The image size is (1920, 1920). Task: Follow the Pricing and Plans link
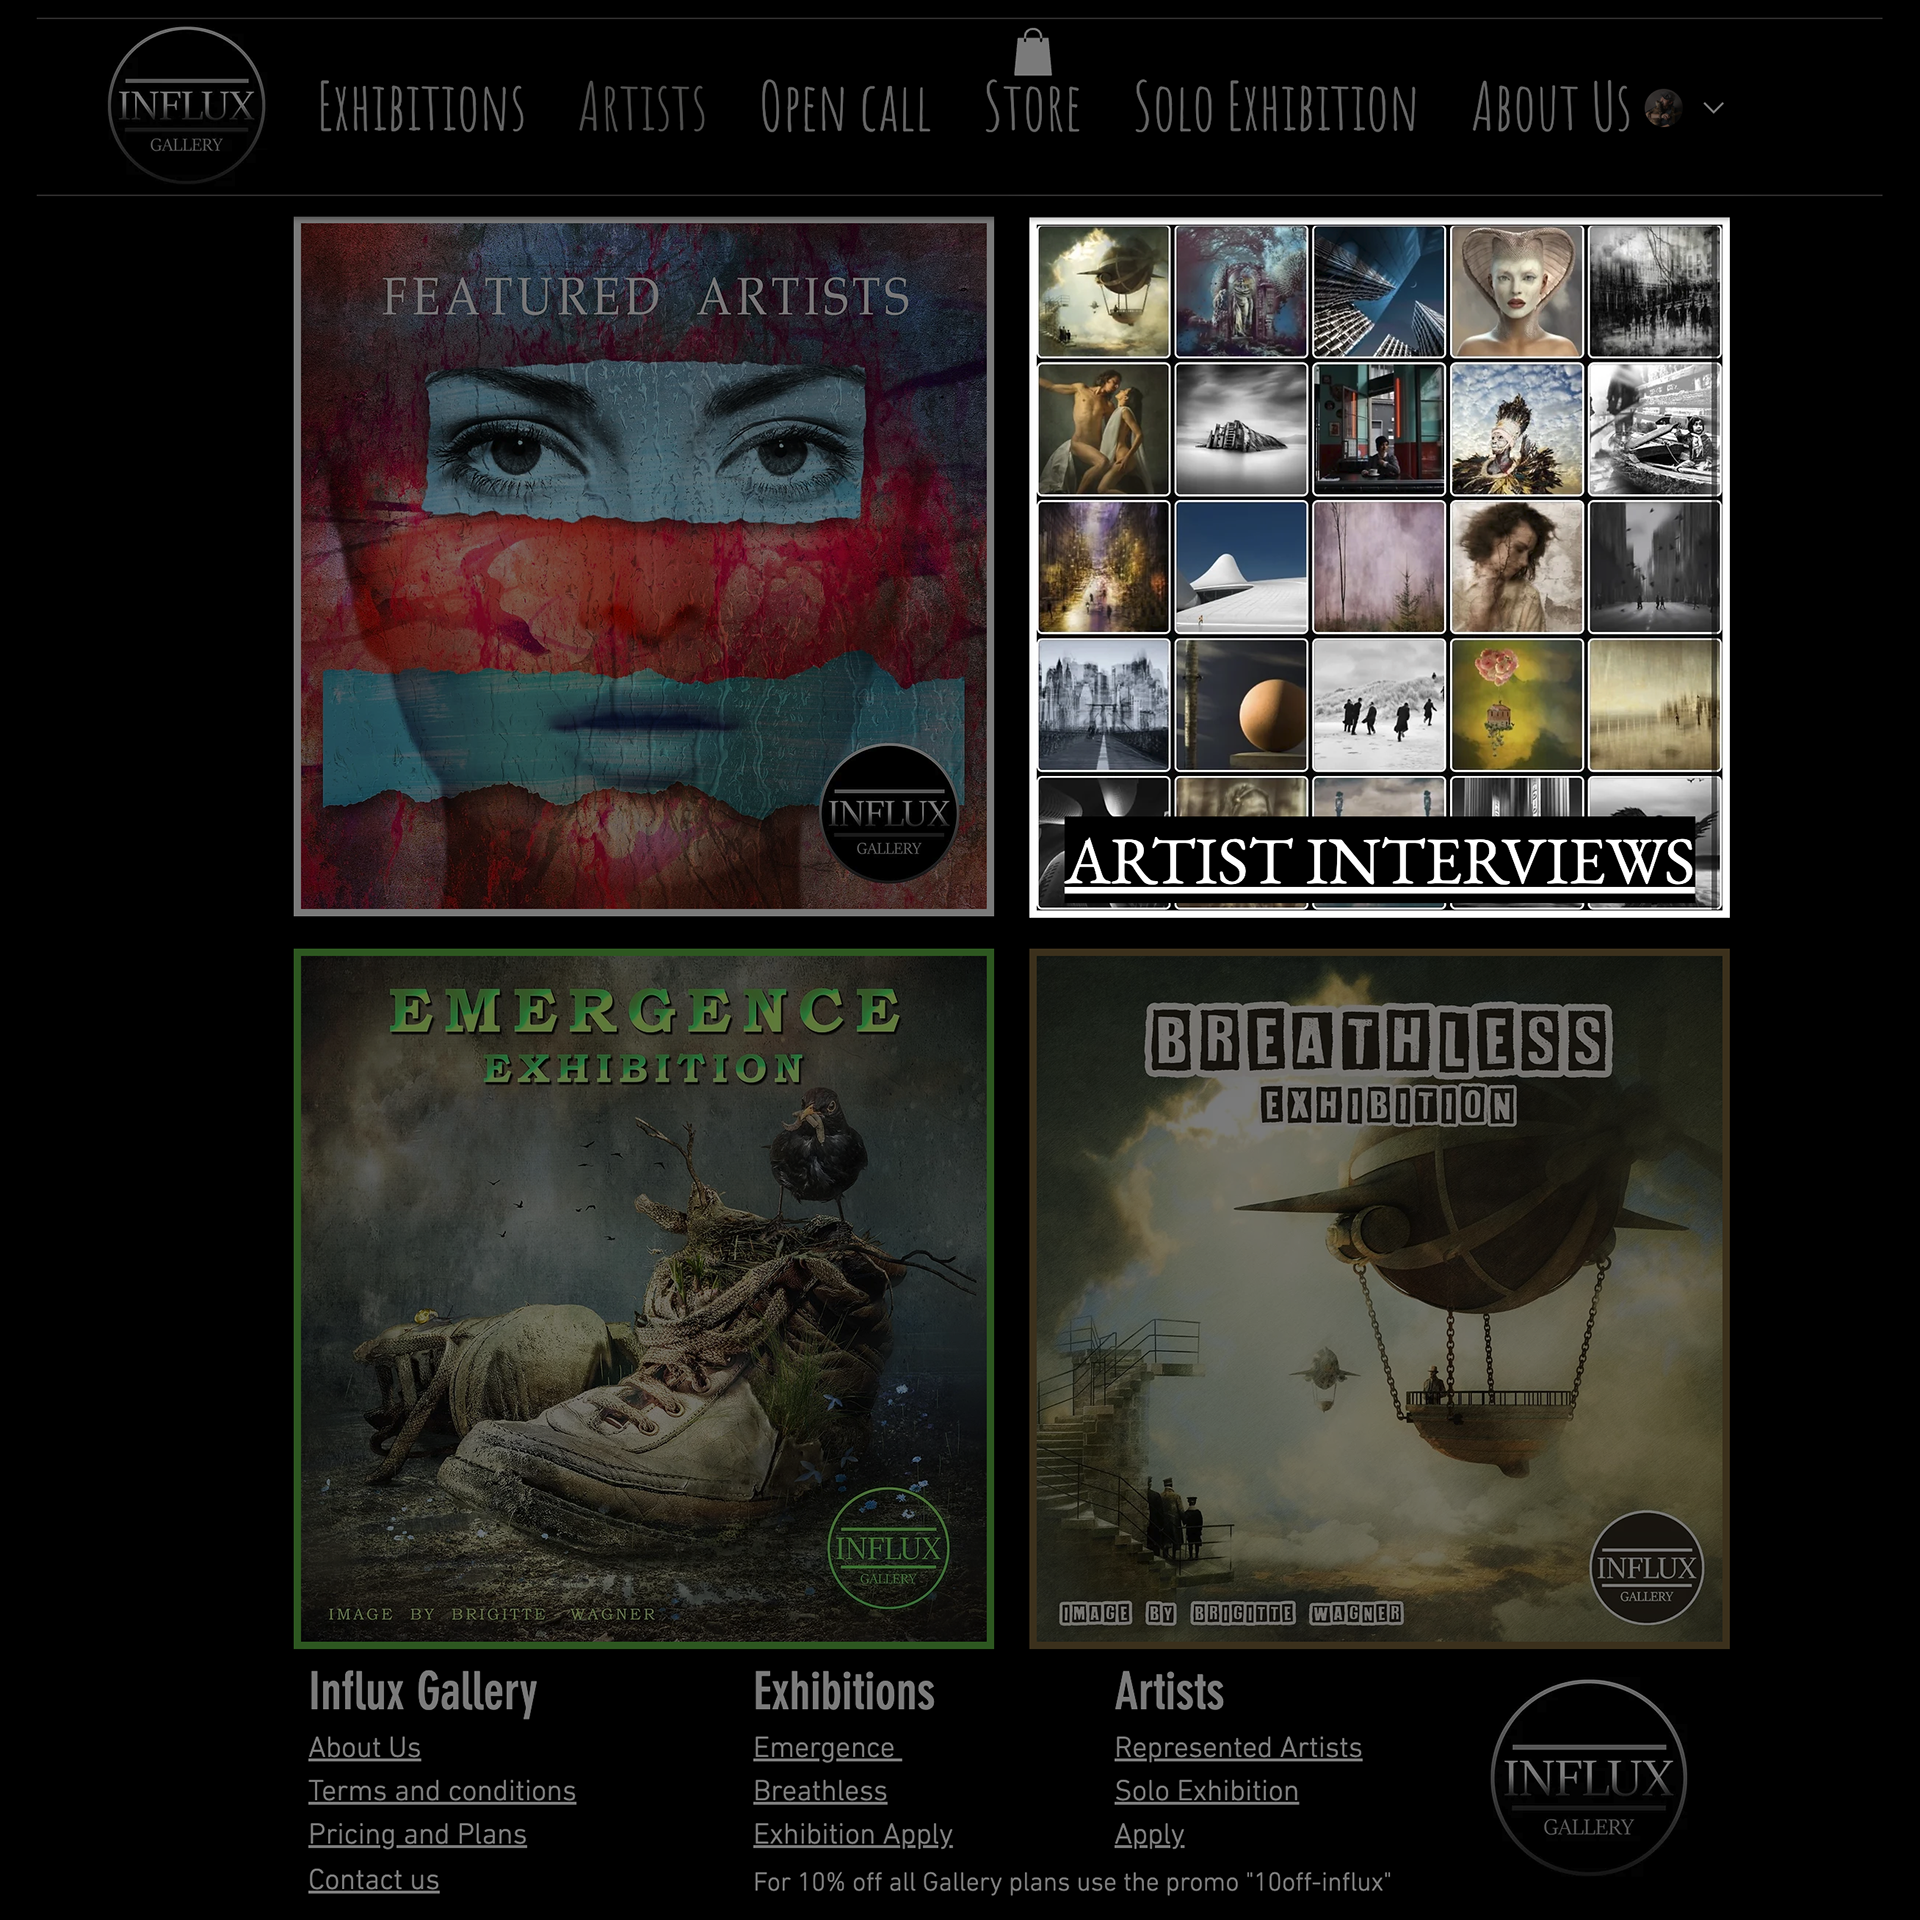click(x=417, y=1834)
